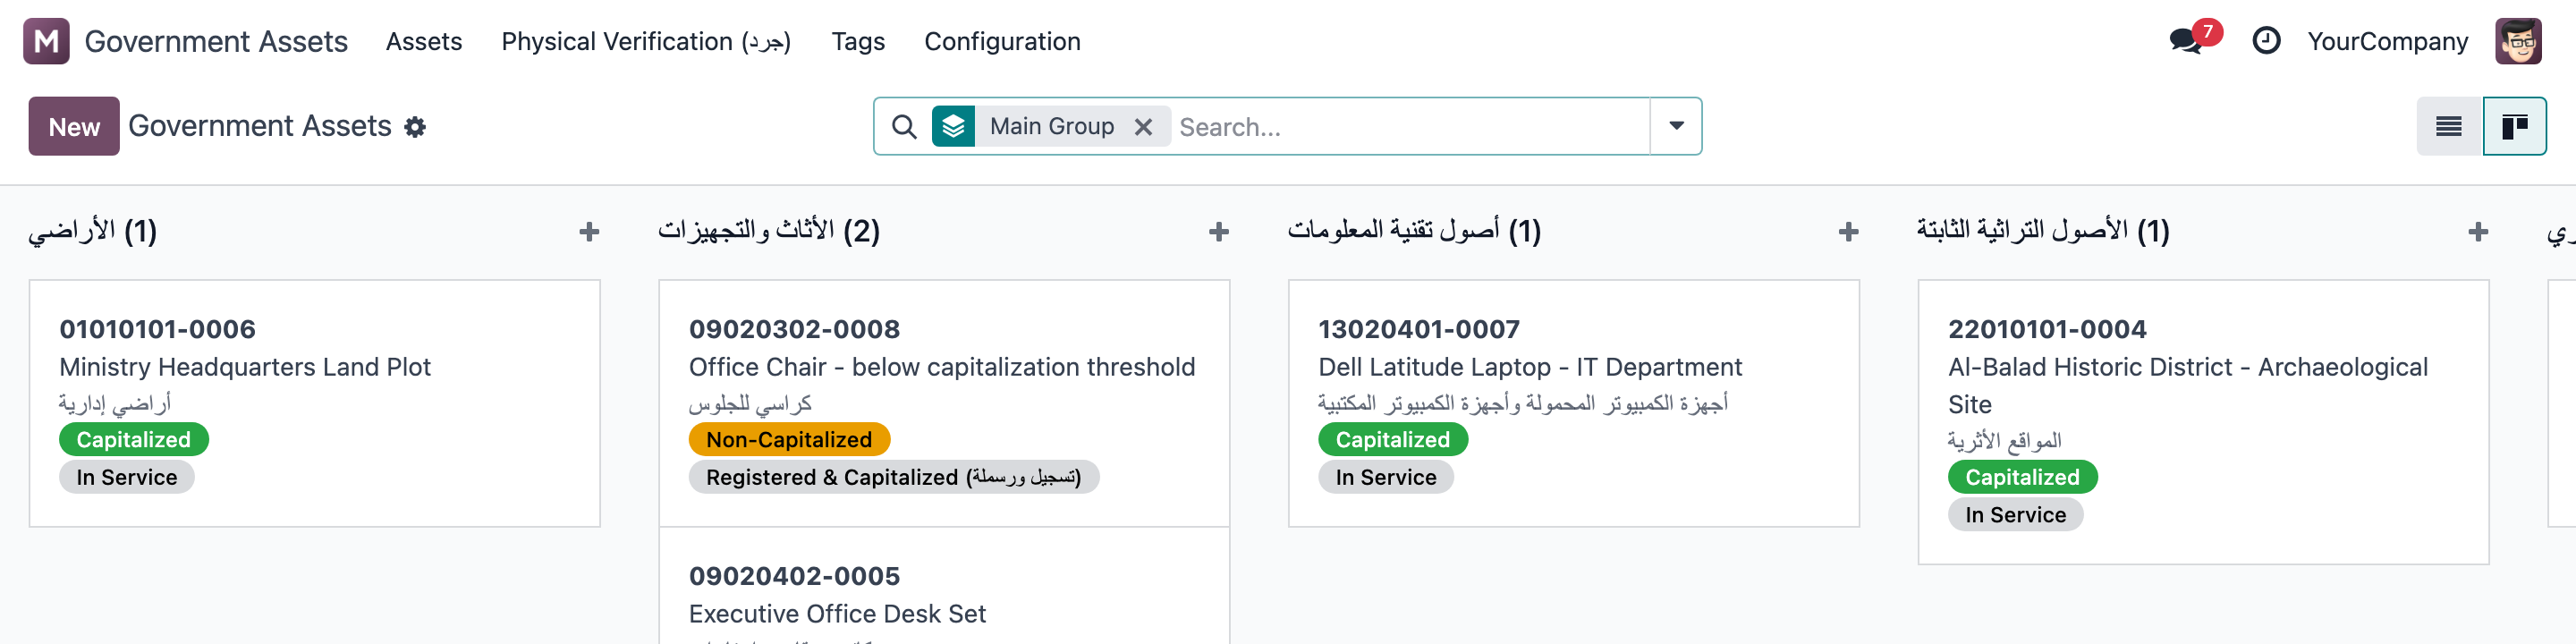
Task: Open the Government Assets app home icon
Action: [46, 41]
